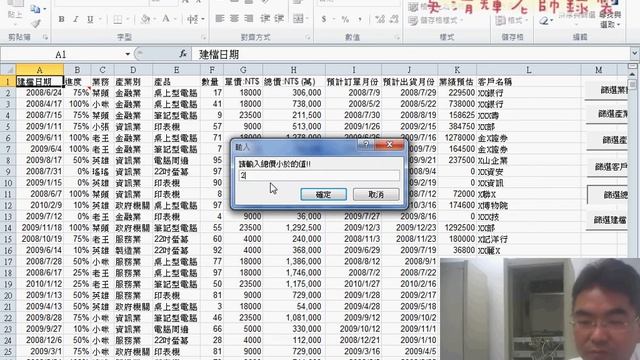Click the Borders icon in the font group
Screen dimensions: 640x360
coord(118,19)
